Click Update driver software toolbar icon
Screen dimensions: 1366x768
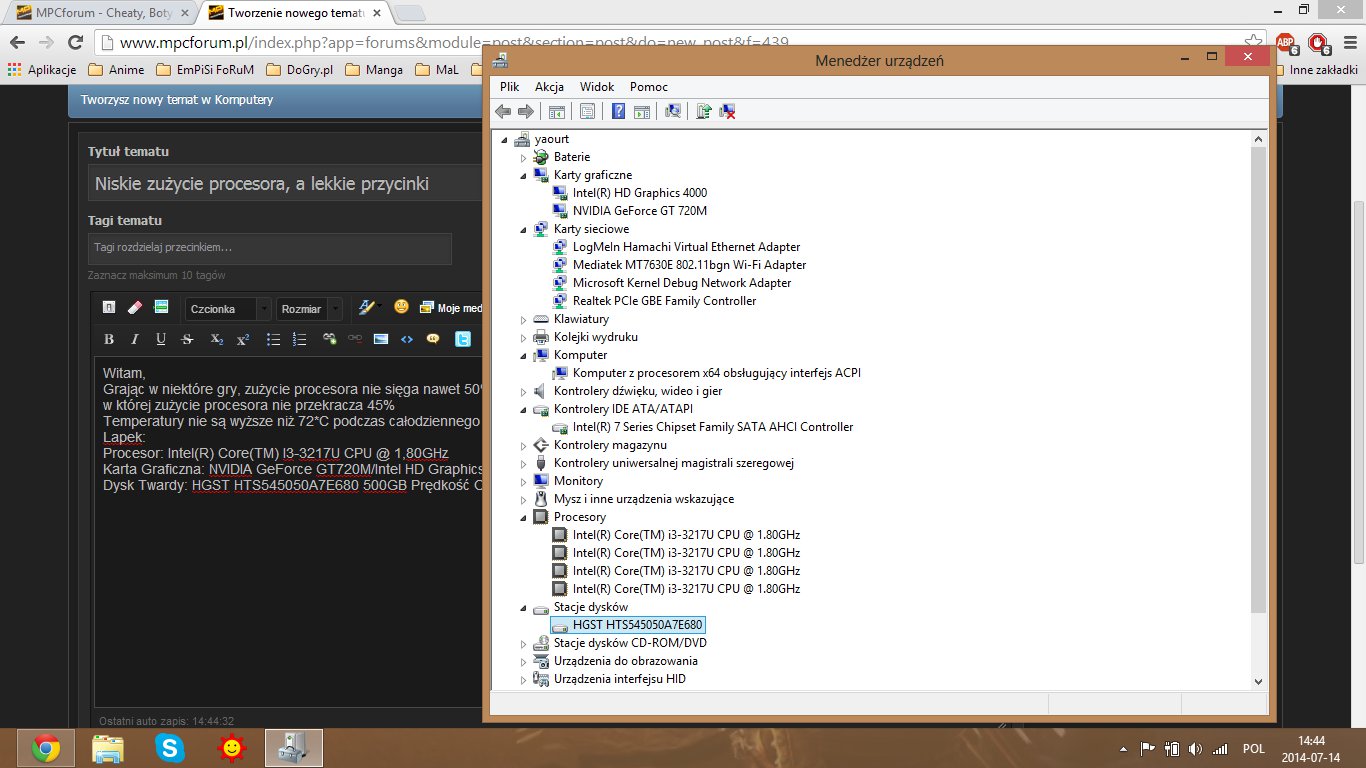(703, 112)
